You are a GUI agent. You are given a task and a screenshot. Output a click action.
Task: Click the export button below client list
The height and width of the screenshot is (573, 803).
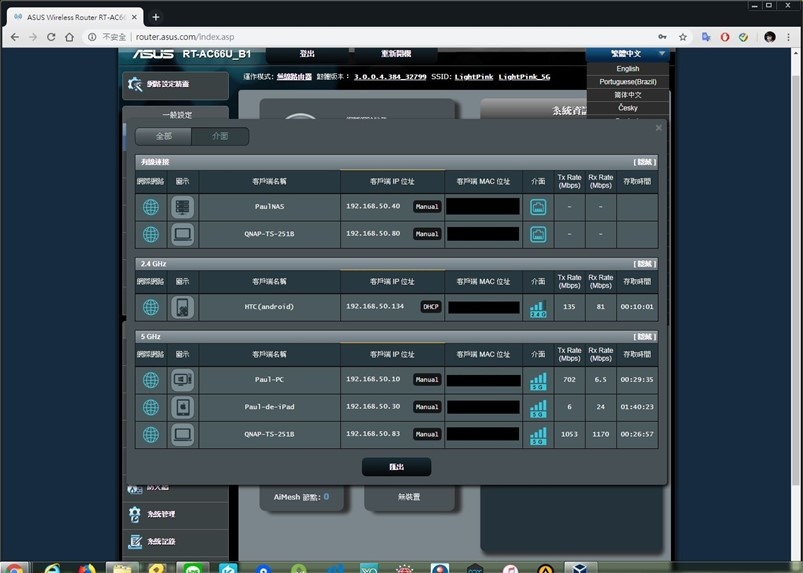[396, 467]
